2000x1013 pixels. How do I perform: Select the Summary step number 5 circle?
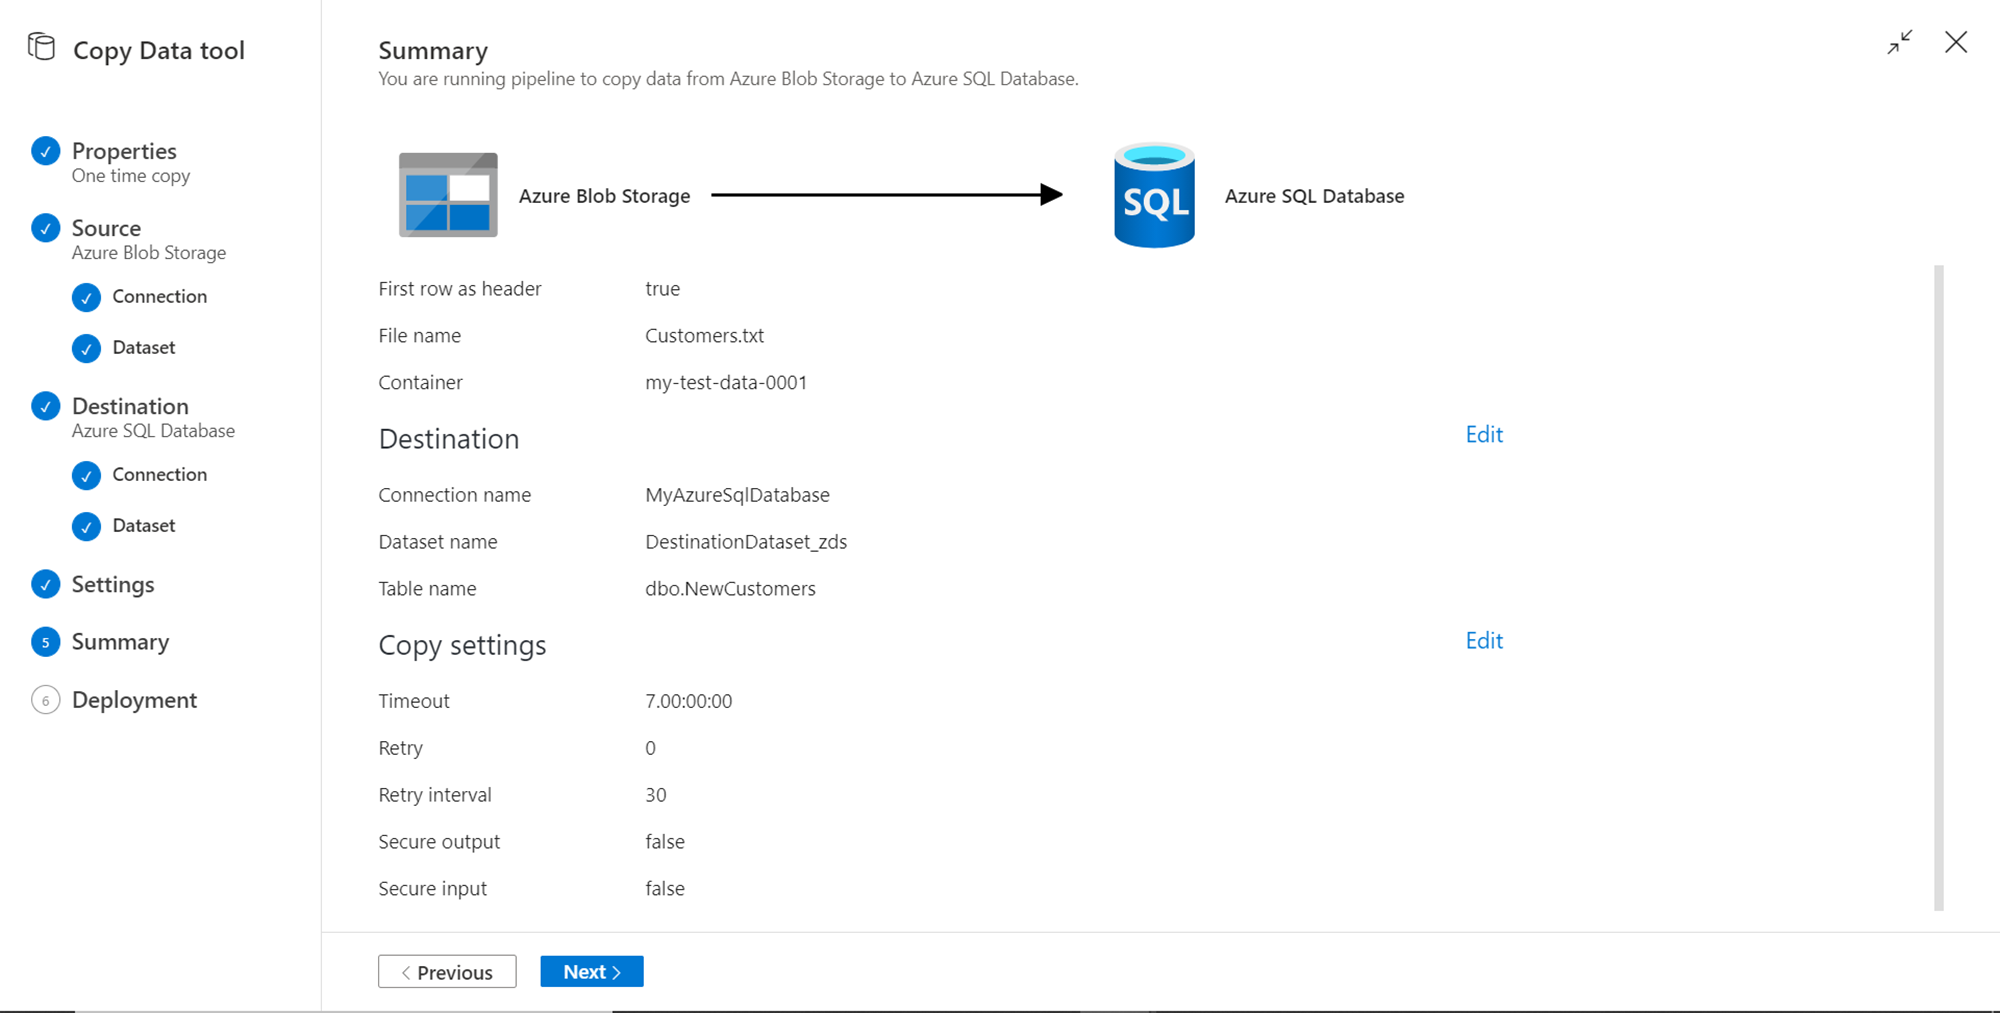(46, 642)
